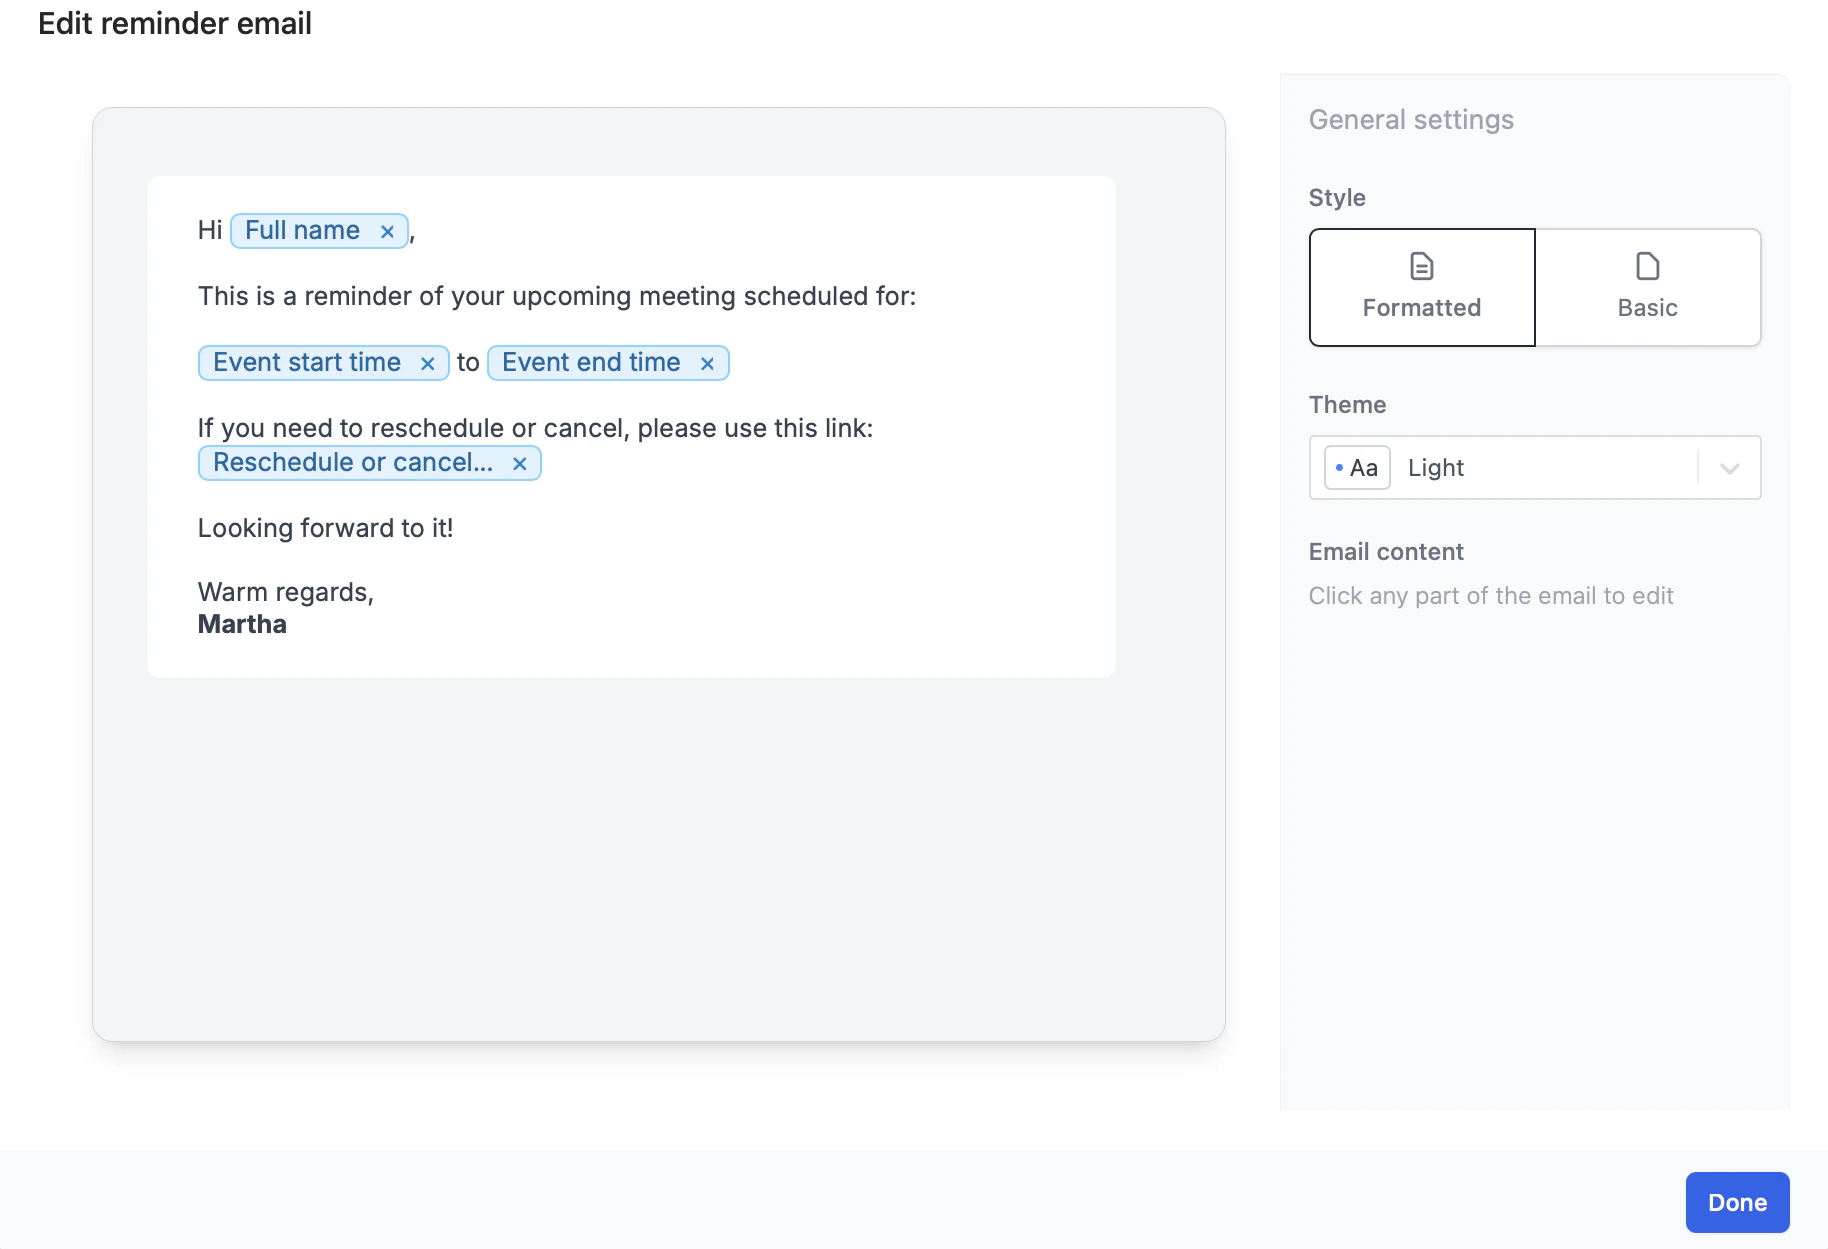Click the Edit reminder email heading
Screen dimensions: 1828x1249
174,23
